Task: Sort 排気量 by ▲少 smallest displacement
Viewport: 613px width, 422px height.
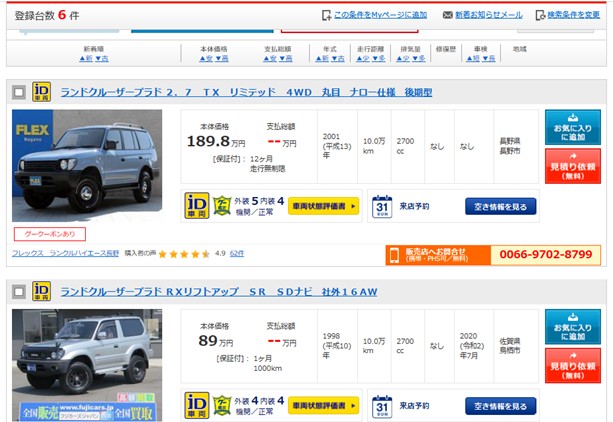Action: pos(403,58)
